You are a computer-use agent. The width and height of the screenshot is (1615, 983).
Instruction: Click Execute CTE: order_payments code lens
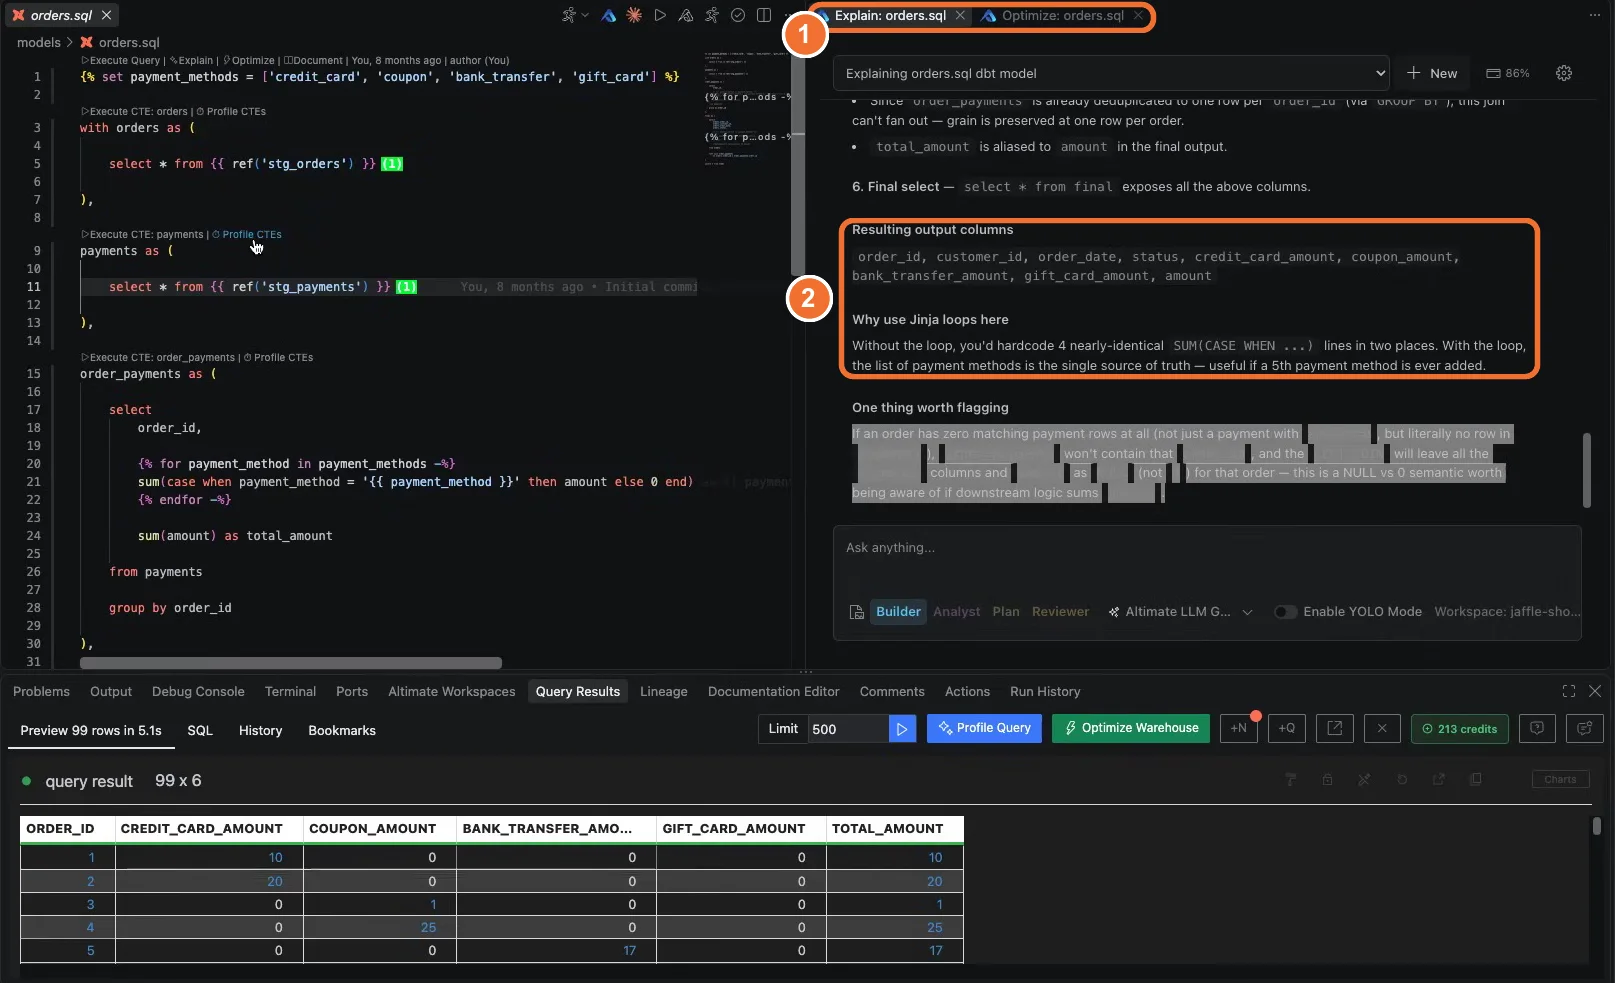coord(159,357)
